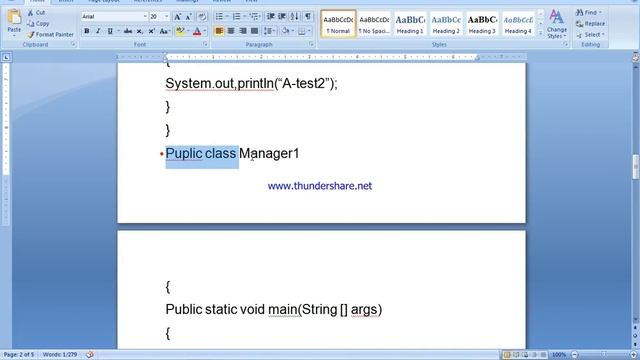Open the Shading paint bucket

click(285, 31)
